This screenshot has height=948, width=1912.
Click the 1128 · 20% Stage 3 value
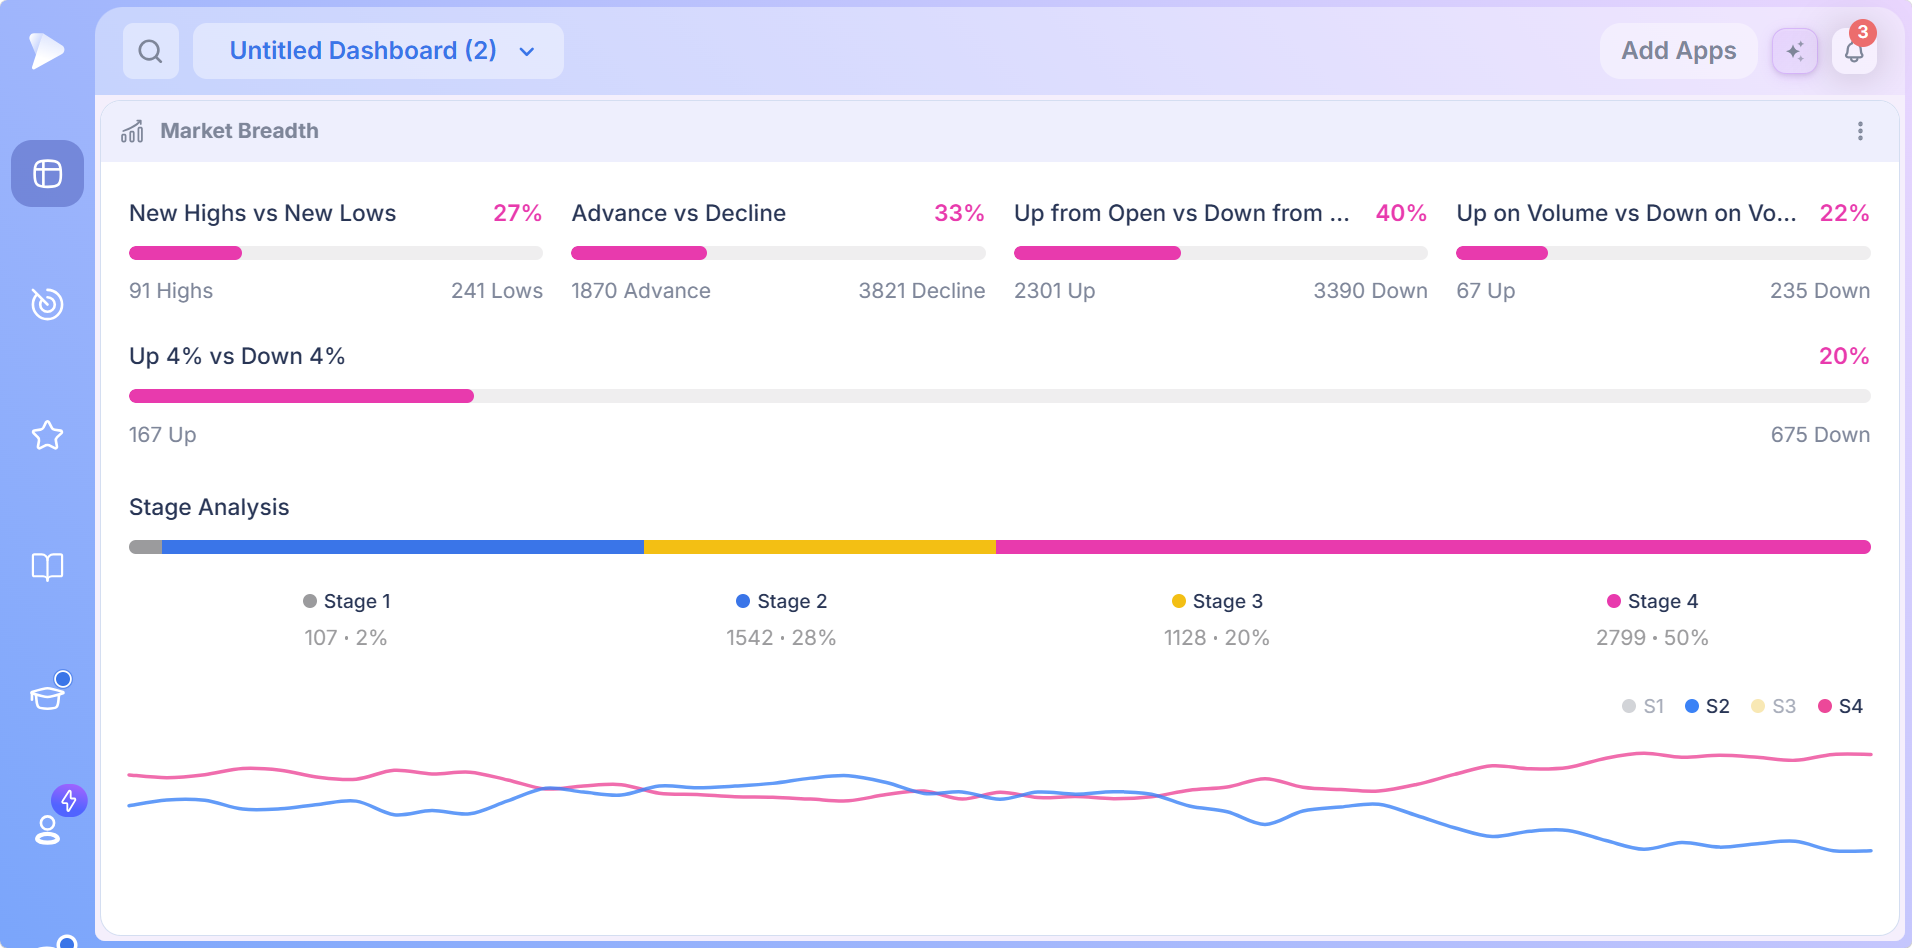tap(1217, 638)
